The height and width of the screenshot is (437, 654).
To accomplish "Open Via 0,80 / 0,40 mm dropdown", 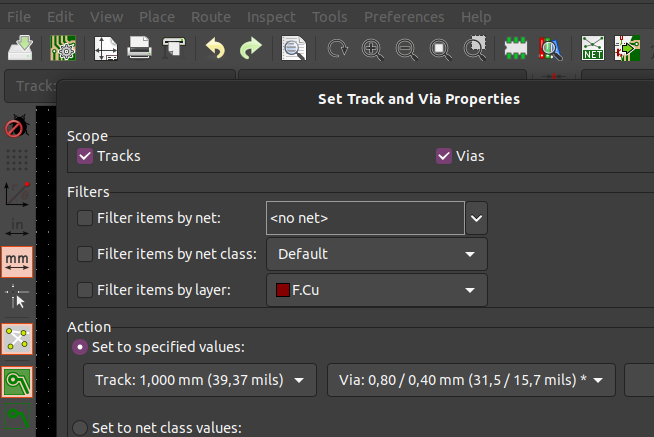I will point(471,380).
